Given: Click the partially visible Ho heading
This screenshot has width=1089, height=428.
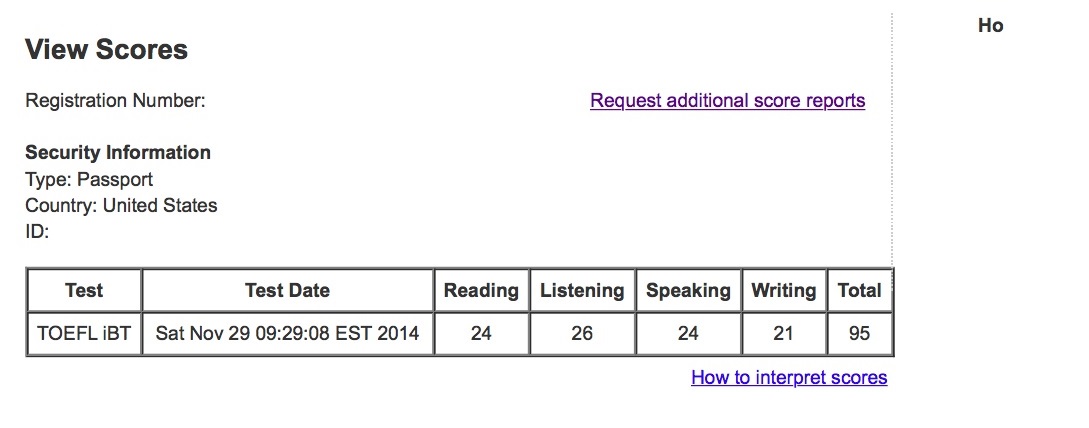Looking at the screenshot, I should (990, 26).
